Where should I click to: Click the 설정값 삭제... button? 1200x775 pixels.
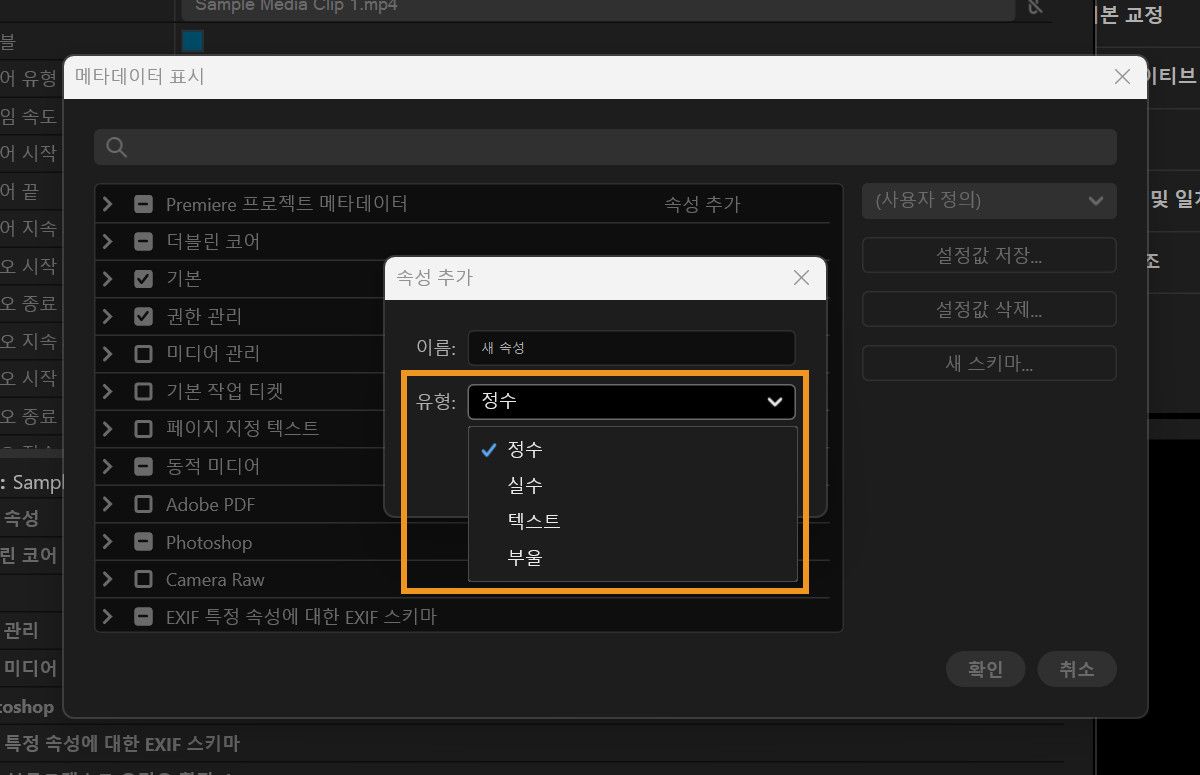[989, 309]
